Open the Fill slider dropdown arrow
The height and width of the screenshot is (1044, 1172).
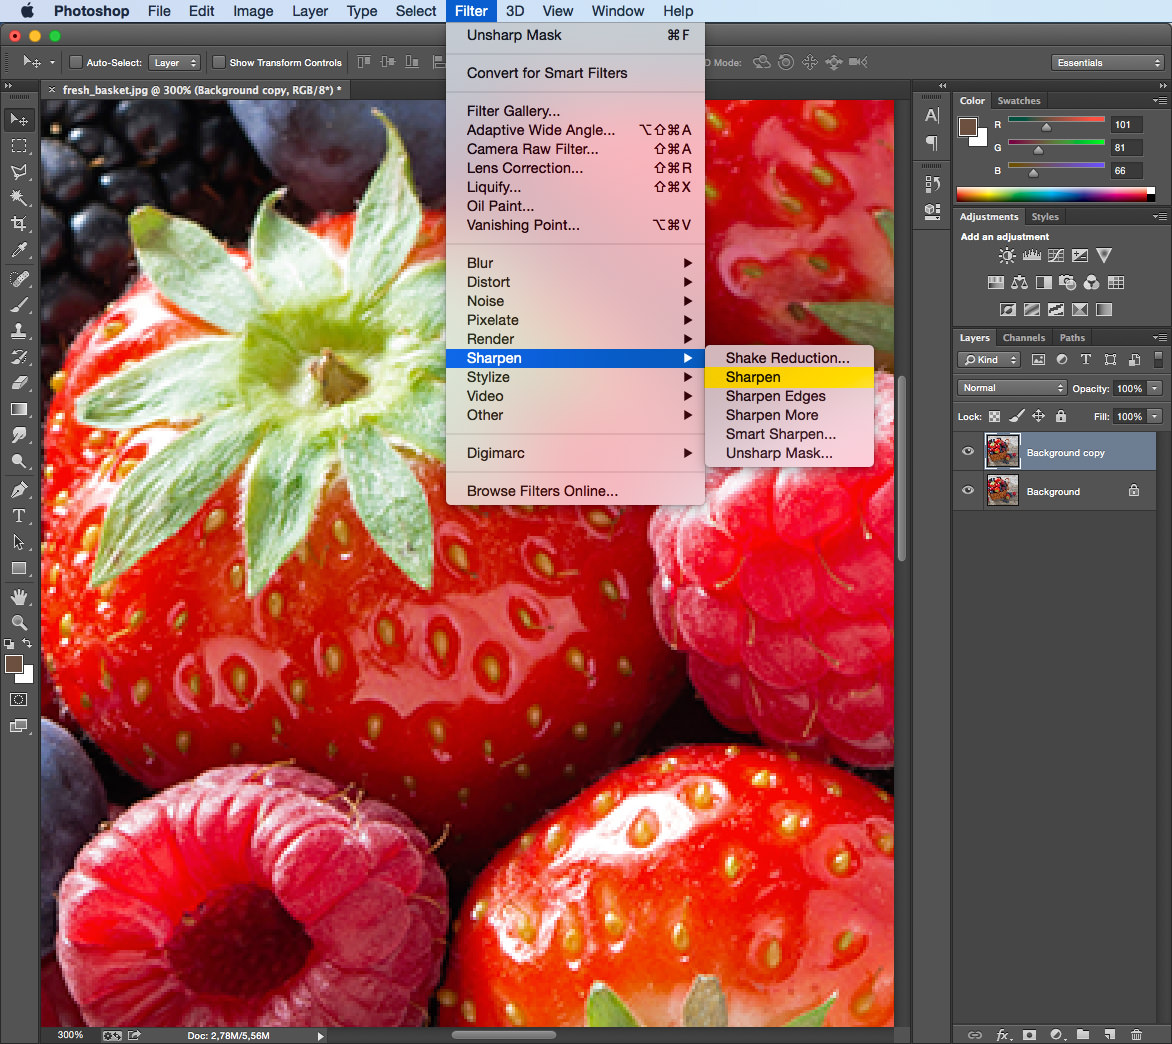pos(1156,416)
